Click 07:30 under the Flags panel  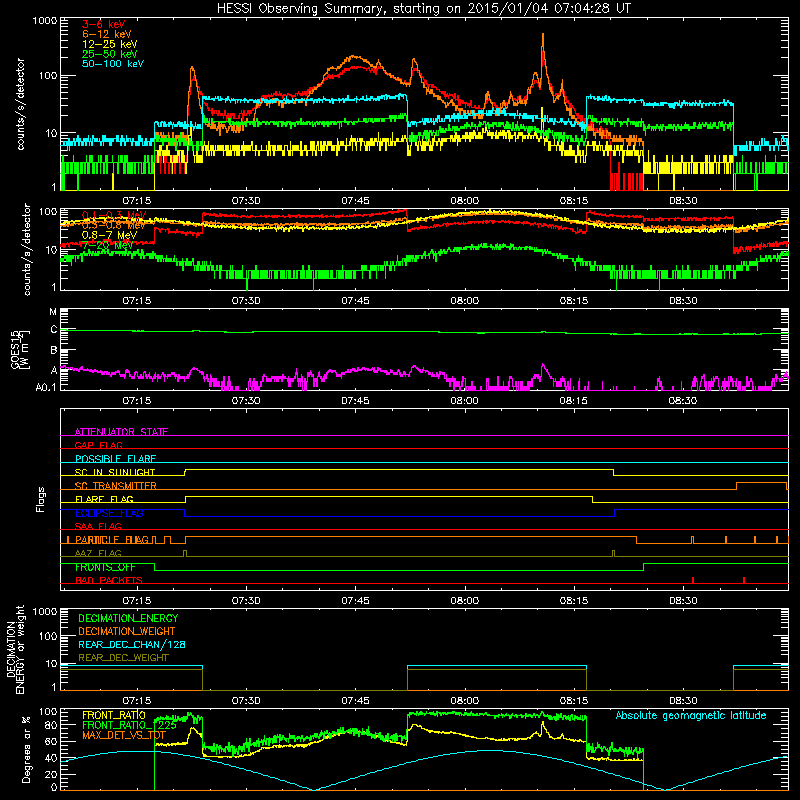[246, 601]
